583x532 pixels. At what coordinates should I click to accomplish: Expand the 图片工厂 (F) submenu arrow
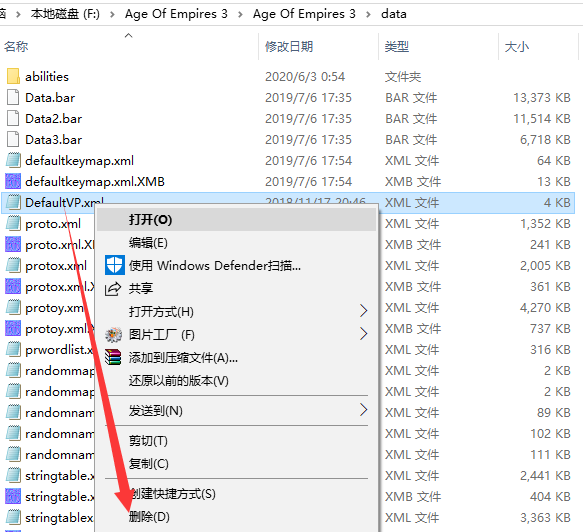point(364,334)
